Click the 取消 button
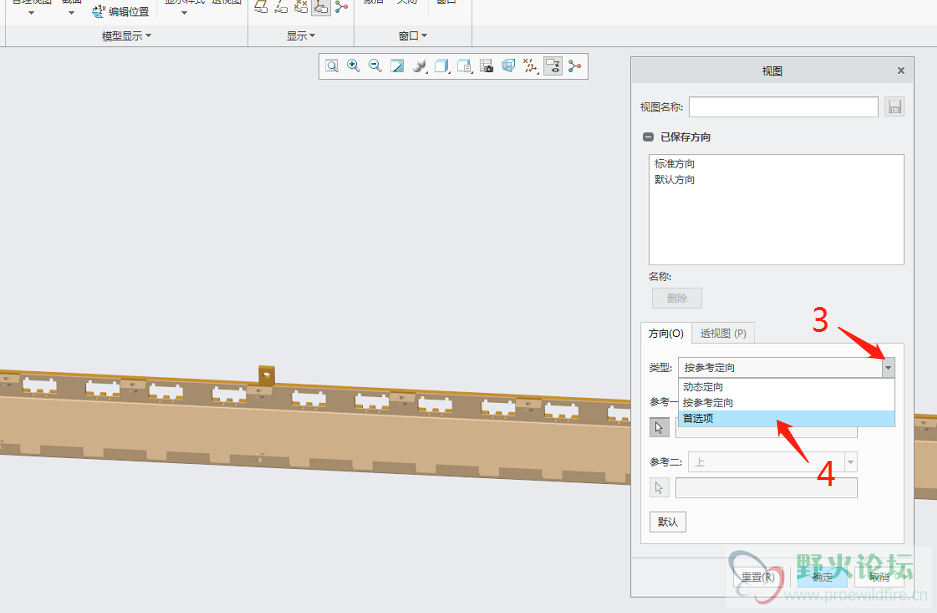Viewport: 937px width, 613px height. click(x=879, y=577)
